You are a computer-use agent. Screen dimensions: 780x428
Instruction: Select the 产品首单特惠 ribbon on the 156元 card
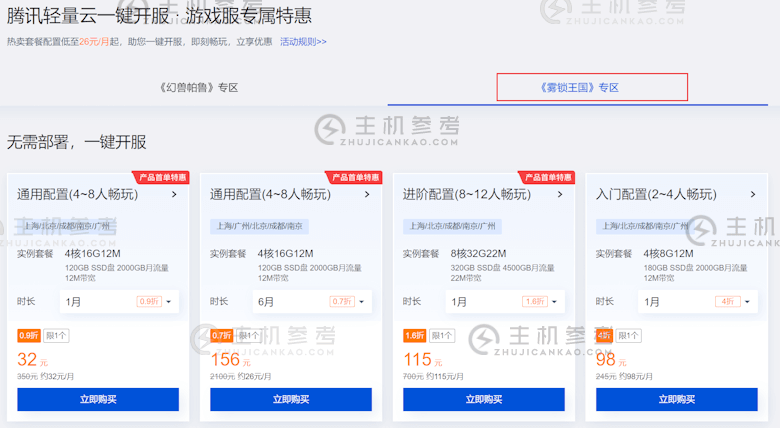tap(355, 178)
